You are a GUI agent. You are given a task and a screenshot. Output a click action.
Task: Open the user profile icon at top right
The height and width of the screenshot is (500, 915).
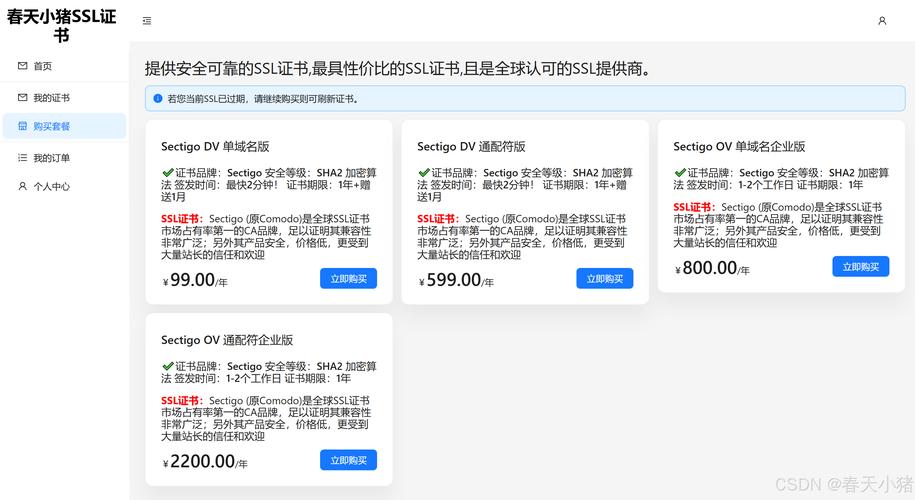tap(882, 21)
